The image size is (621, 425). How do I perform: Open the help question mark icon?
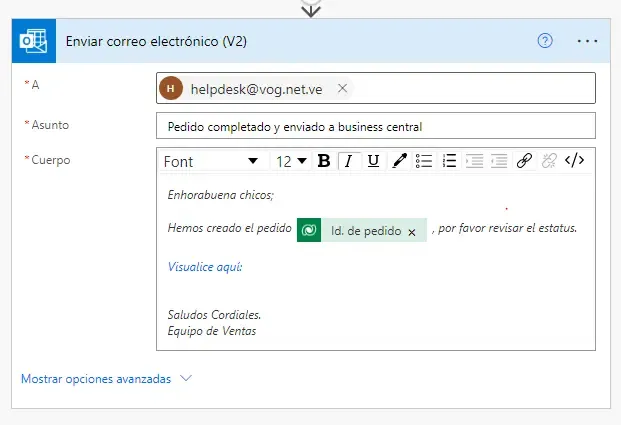point(545,41)
